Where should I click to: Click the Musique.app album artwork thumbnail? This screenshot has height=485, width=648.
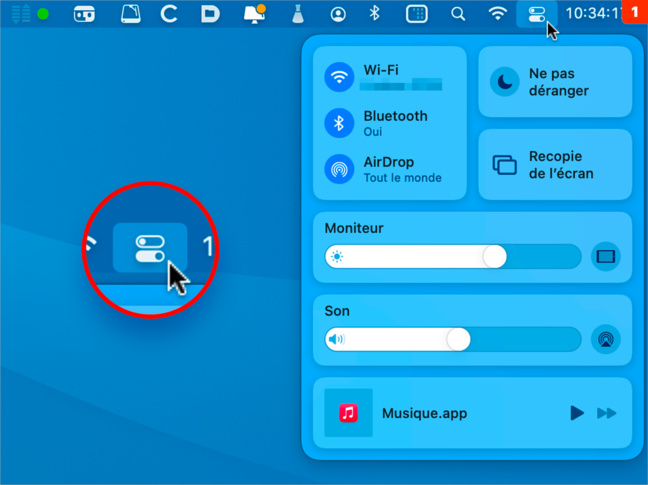pyautogui.click(x=348, y=413)
